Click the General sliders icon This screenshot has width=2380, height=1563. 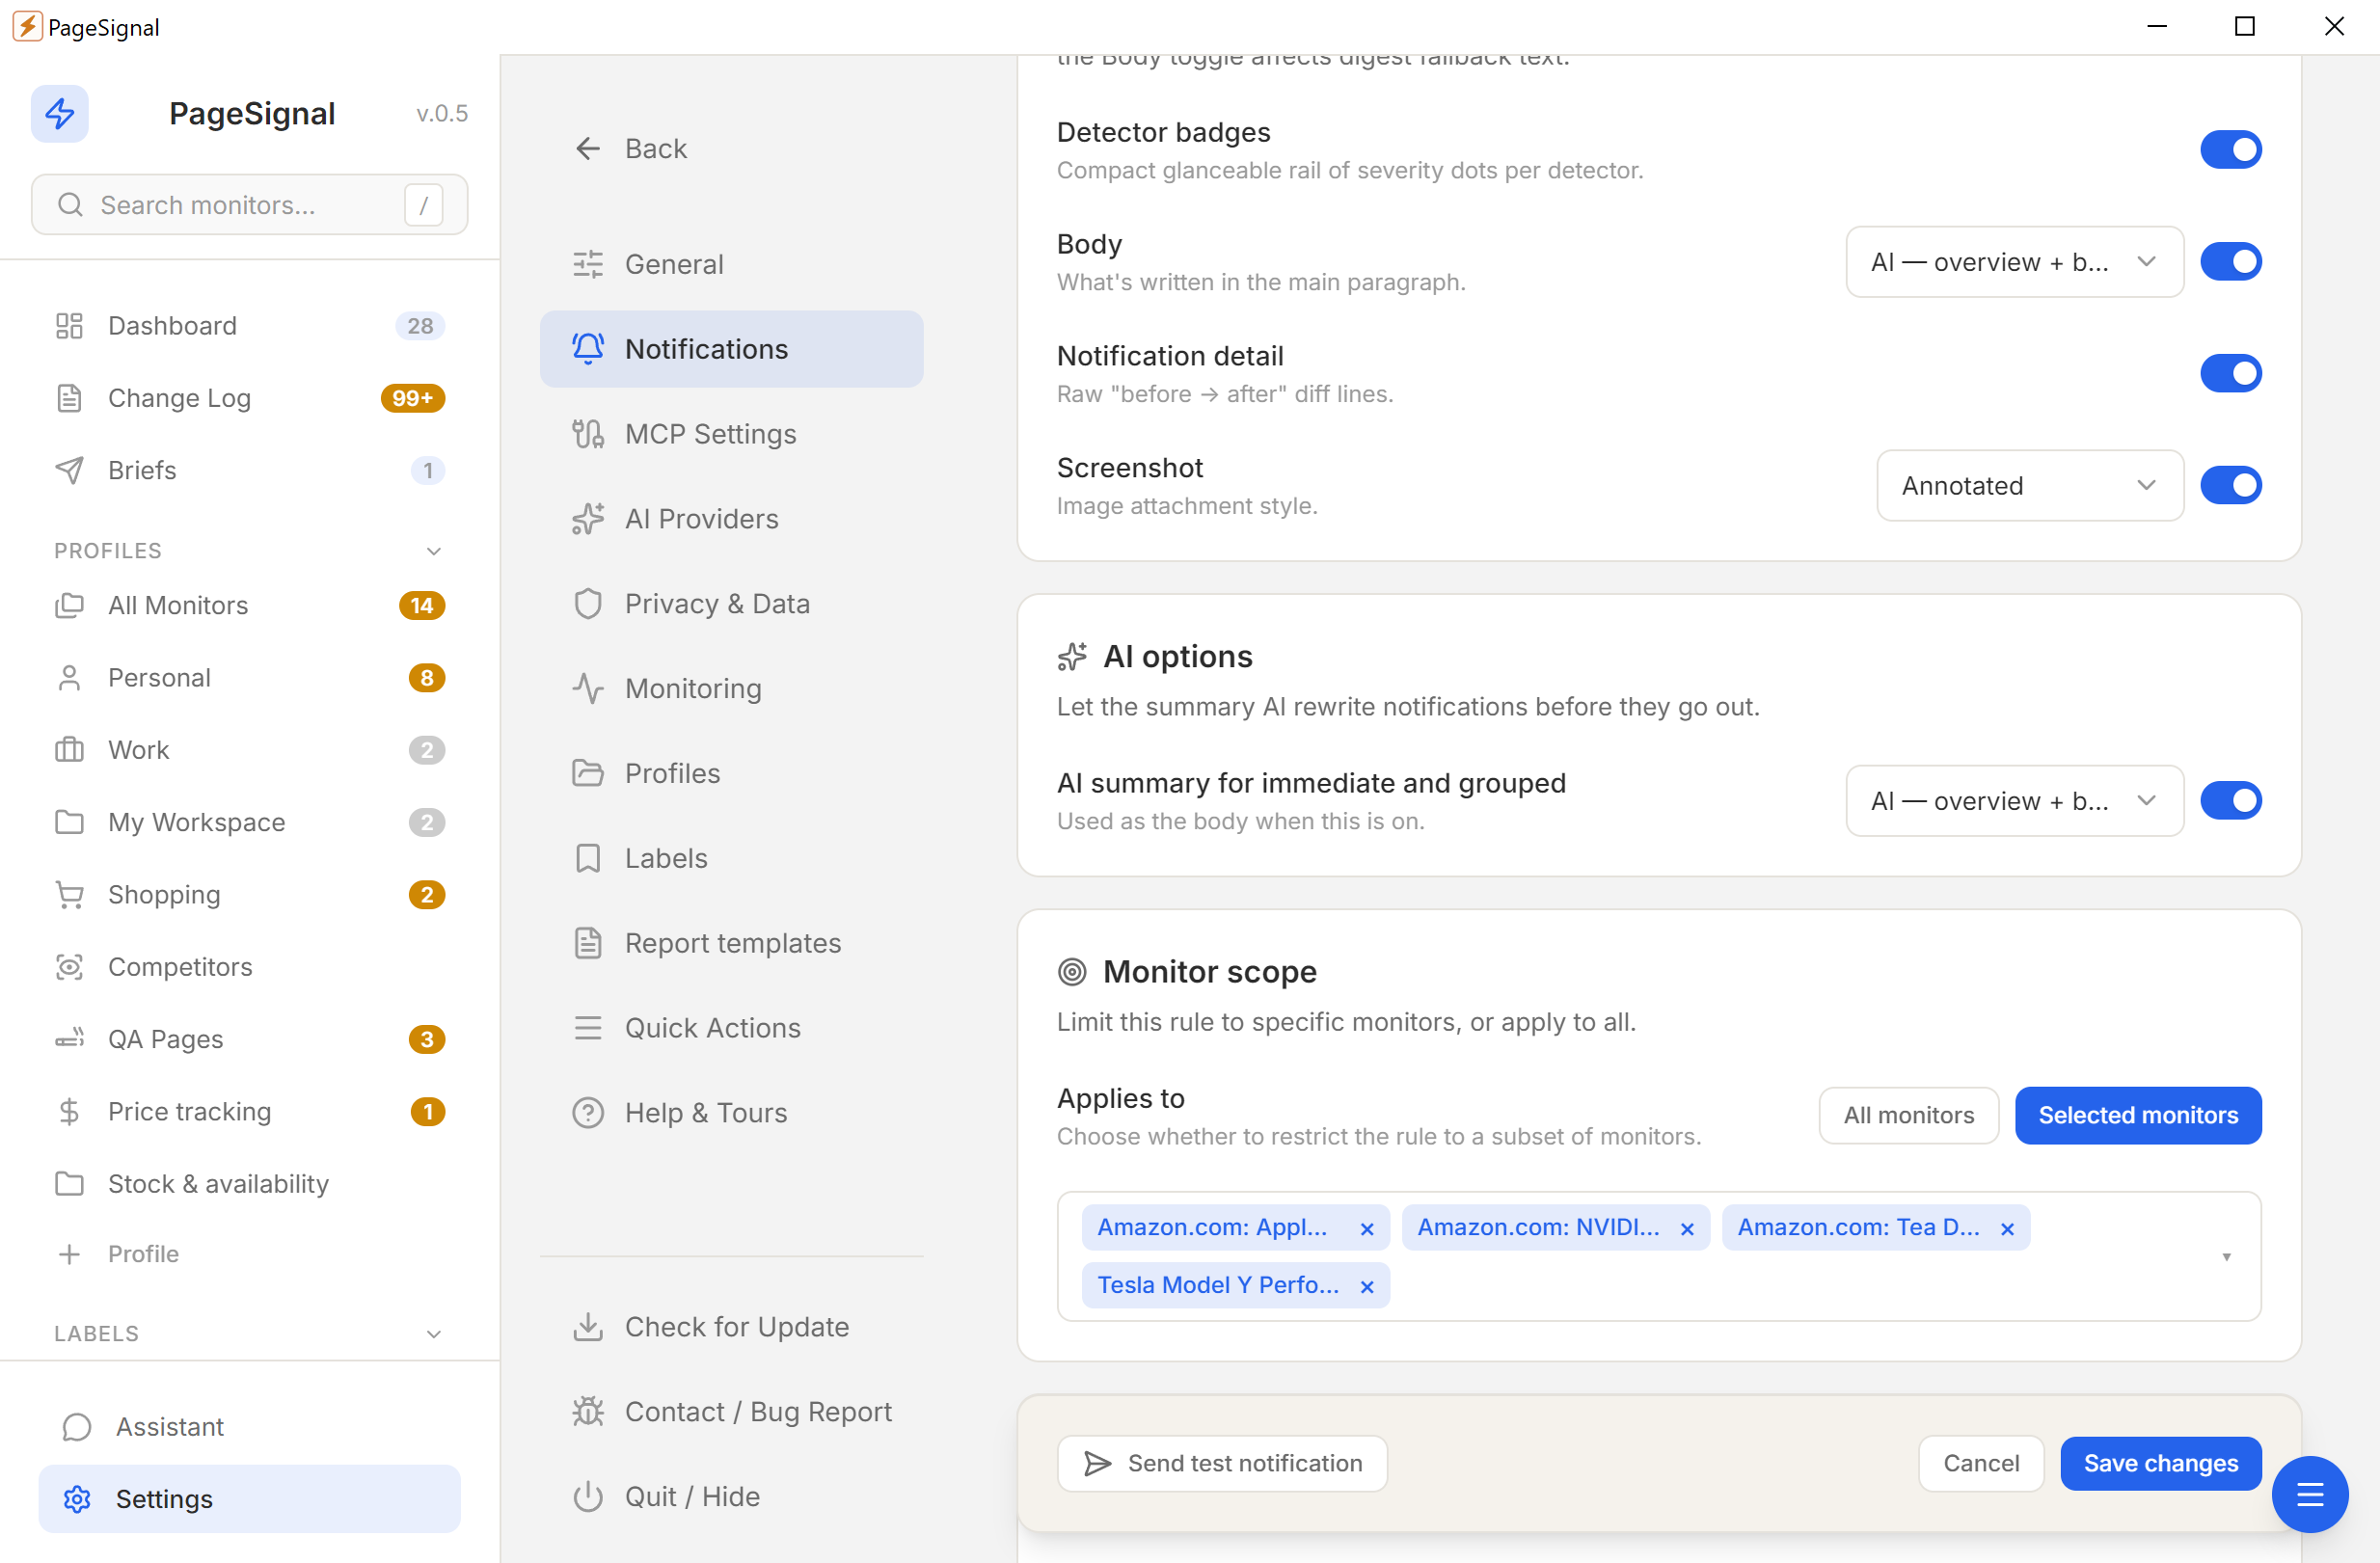click(x=588, y=264)
